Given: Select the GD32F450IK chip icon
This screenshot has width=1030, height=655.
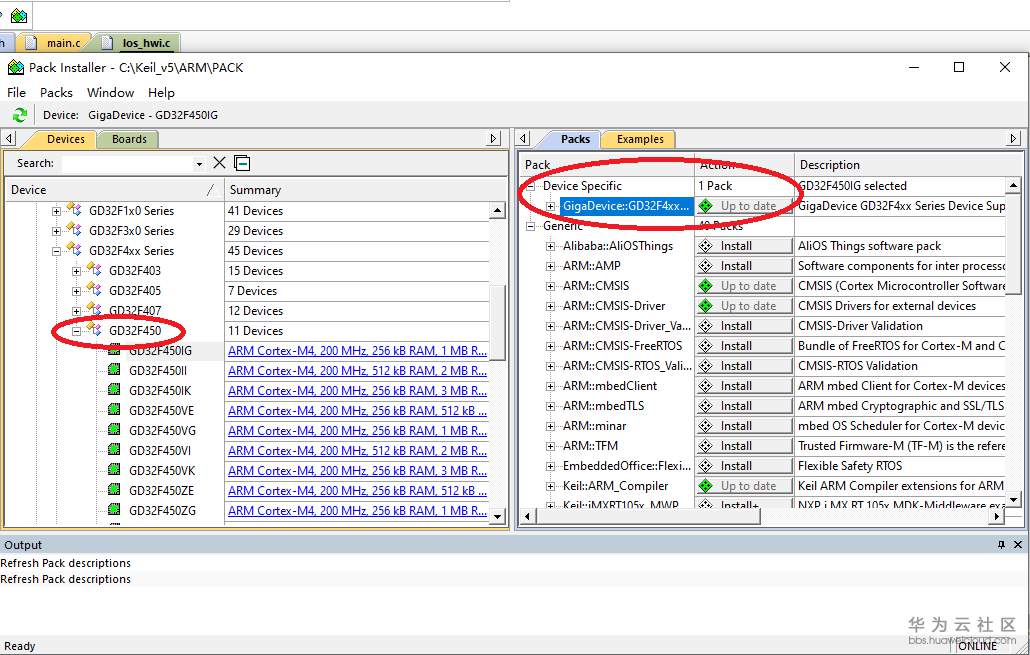Looking at the screenshot, I should click(x=114, y=390).
